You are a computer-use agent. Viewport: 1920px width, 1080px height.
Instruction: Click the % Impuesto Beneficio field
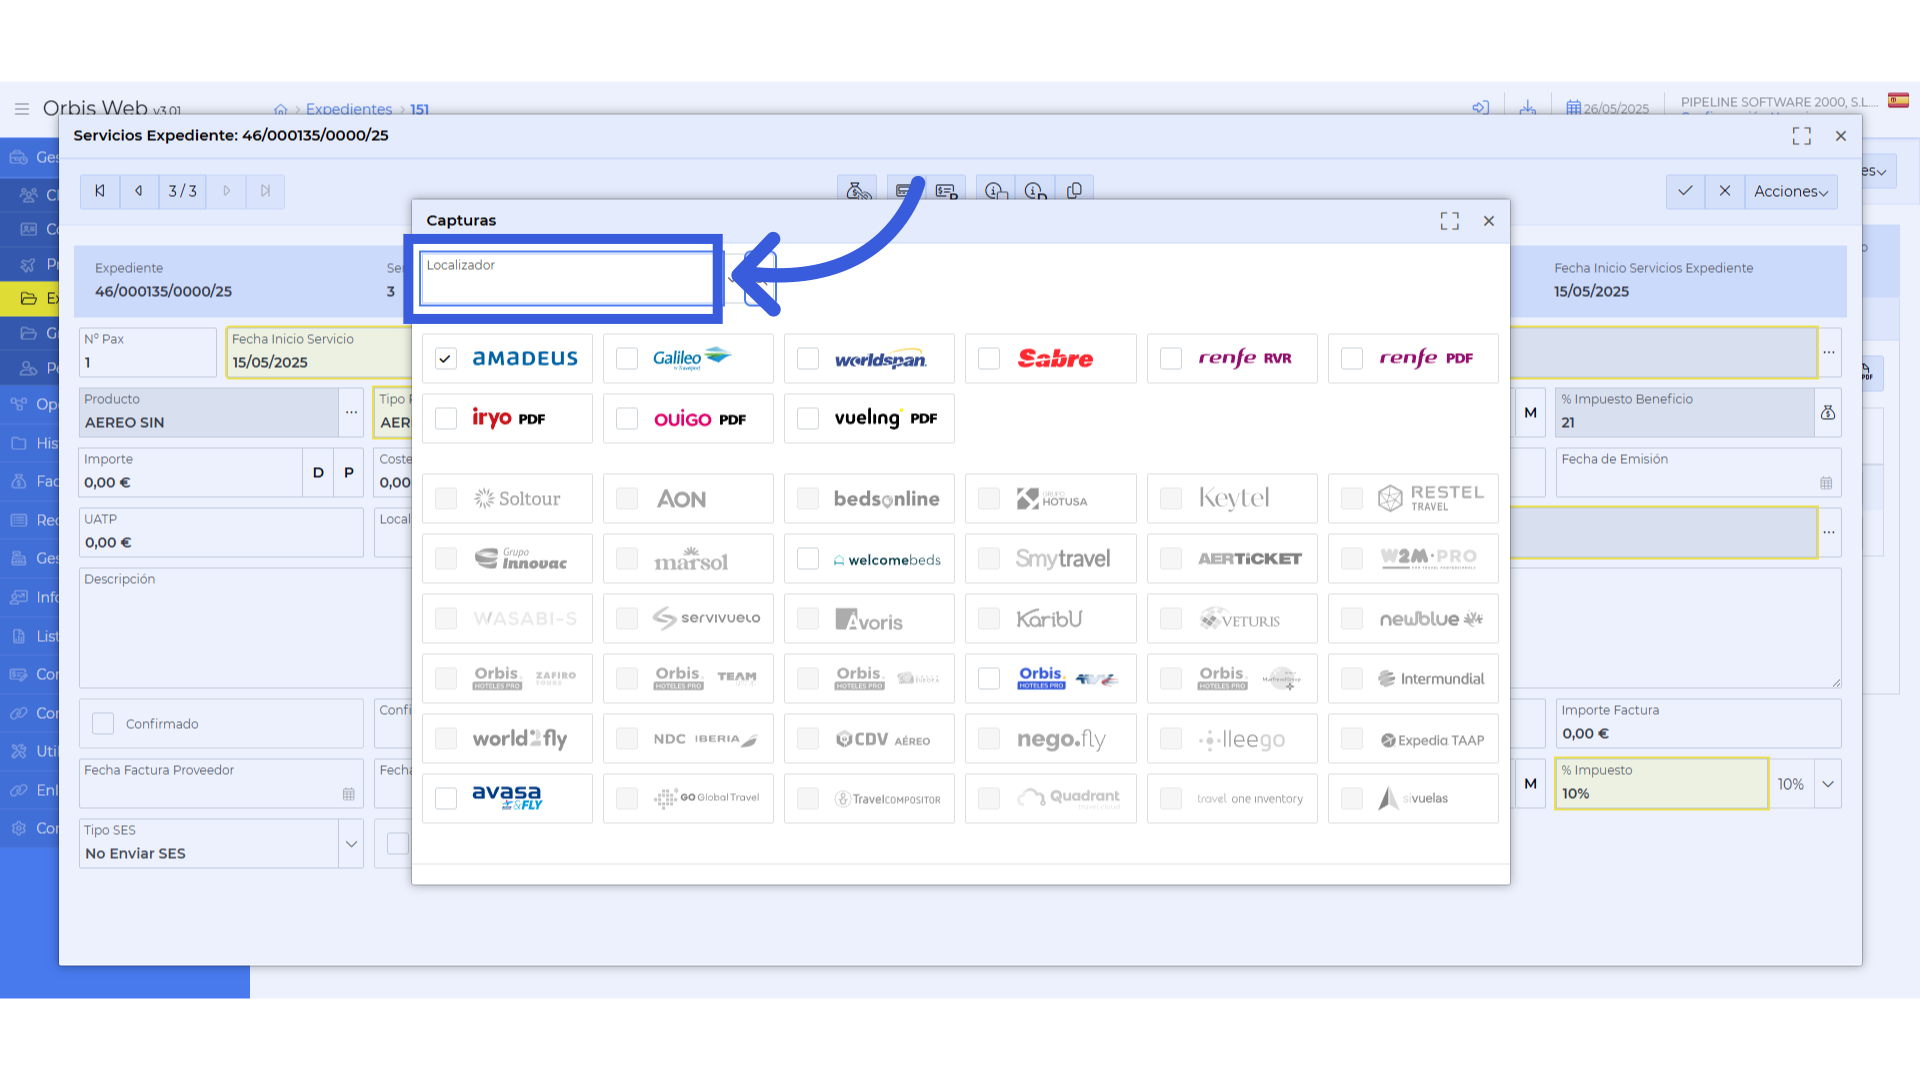coord(1685,412)
